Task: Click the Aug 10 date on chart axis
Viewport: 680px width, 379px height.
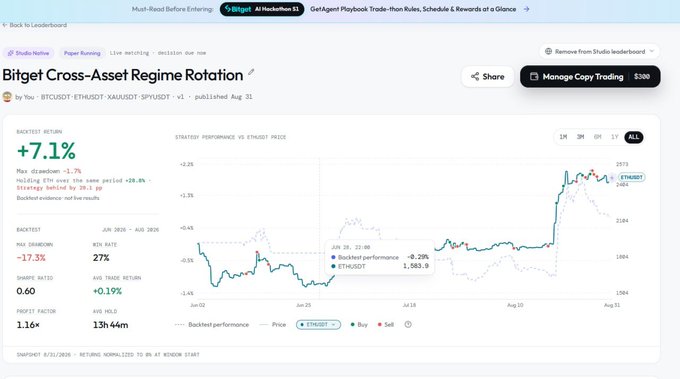Action: pos(515,305)
